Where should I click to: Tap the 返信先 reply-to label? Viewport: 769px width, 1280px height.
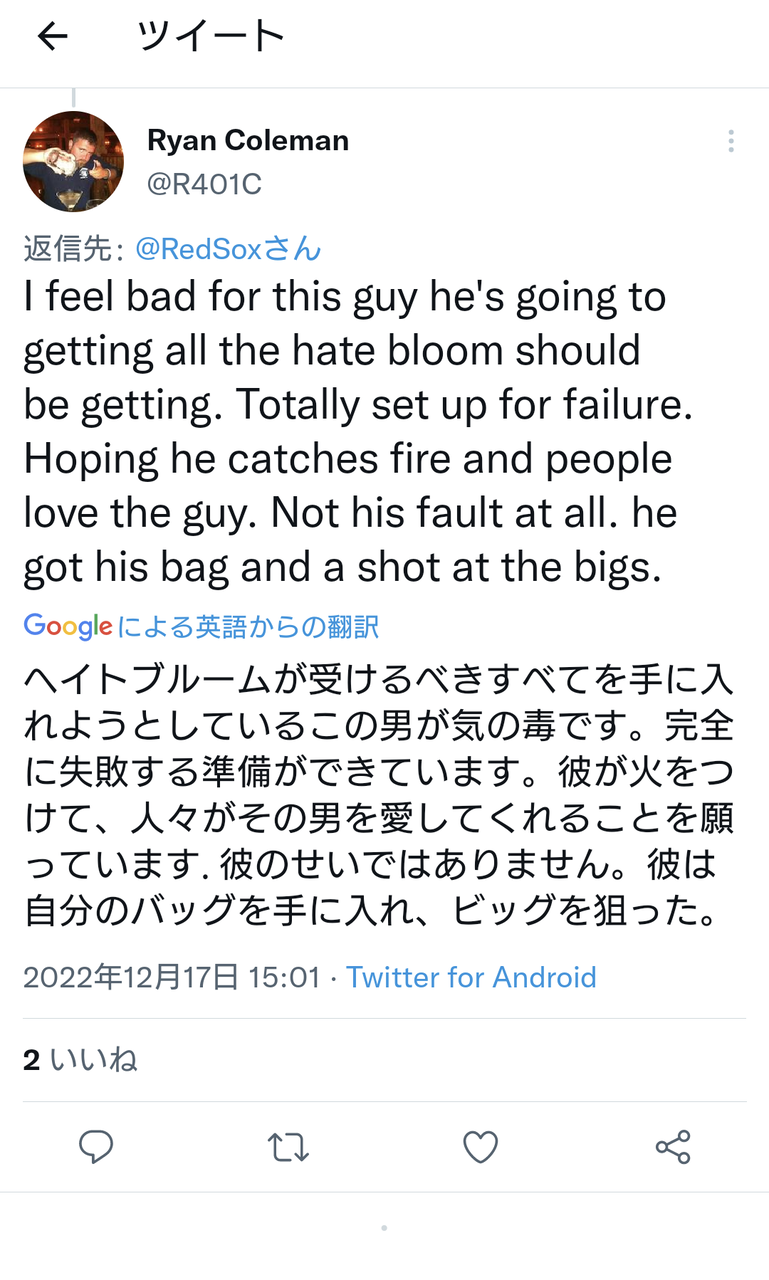(73, 249)
